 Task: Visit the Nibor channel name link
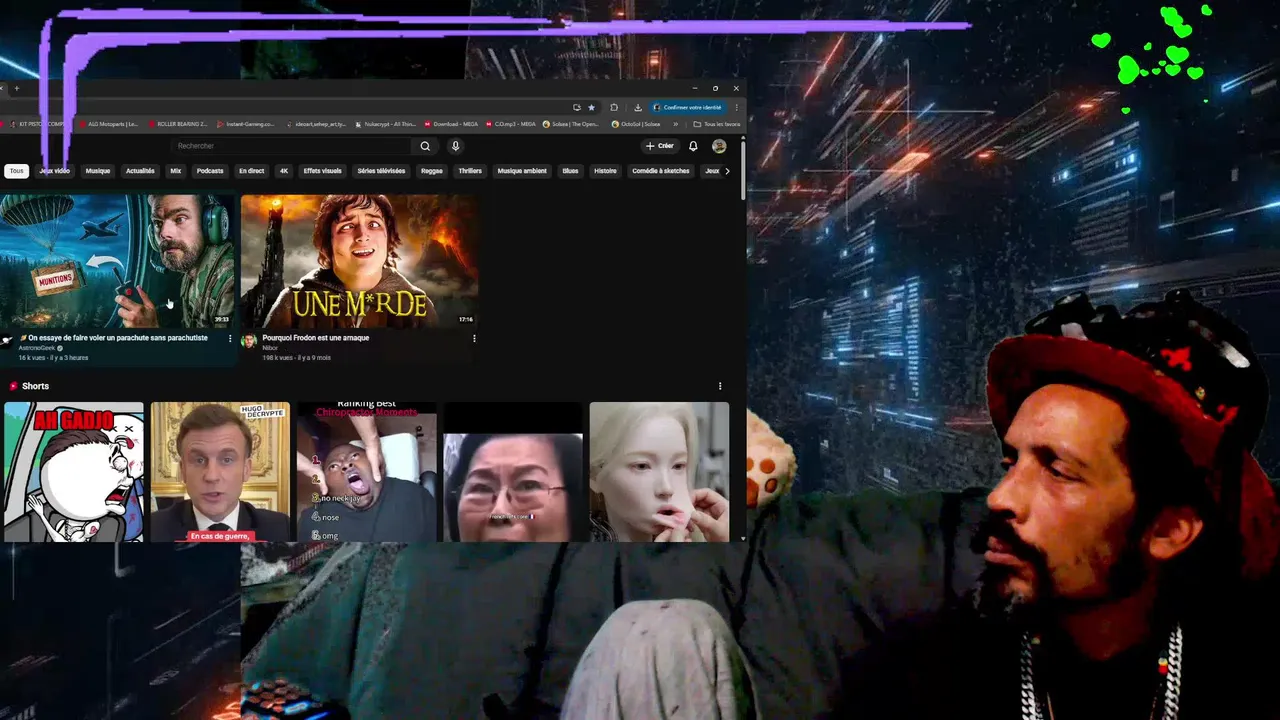[270, 348]
